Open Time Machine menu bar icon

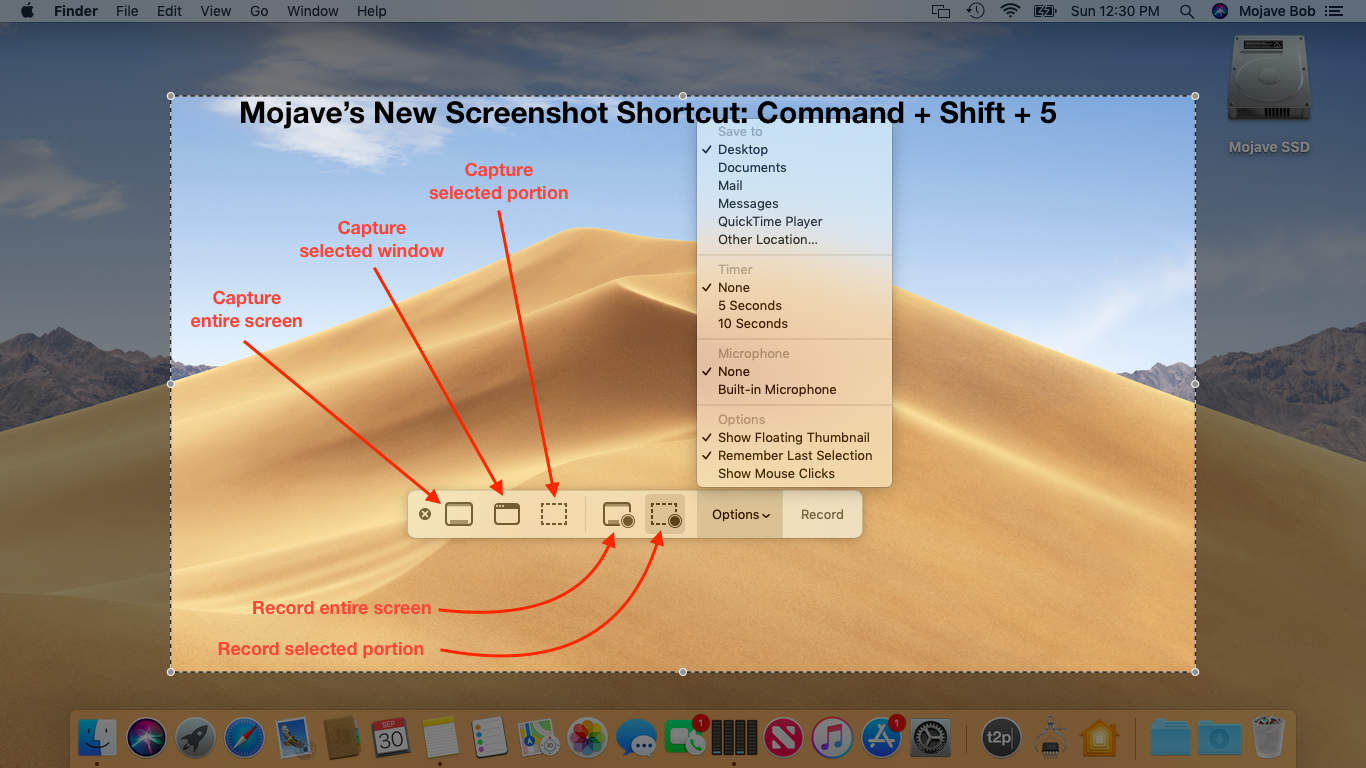(x=975, y=11)
